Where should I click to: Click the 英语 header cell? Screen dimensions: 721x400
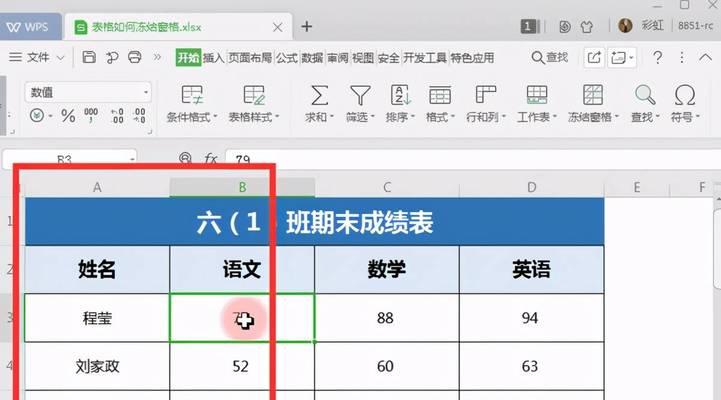pos(532,269)
